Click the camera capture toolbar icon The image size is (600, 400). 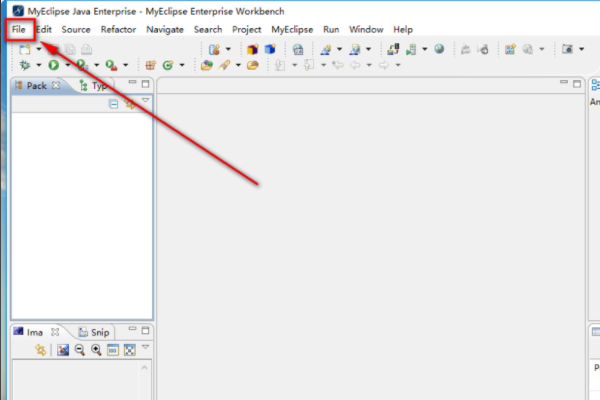pos(567,49)
